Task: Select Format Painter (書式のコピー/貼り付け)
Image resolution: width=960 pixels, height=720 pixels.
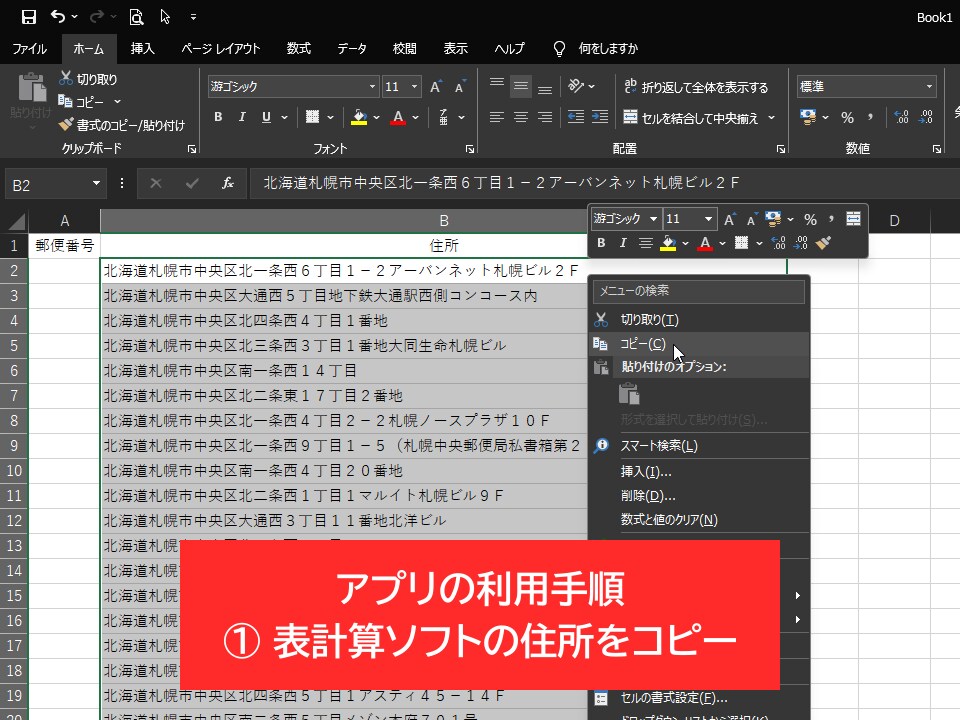Action: [121, 125]
